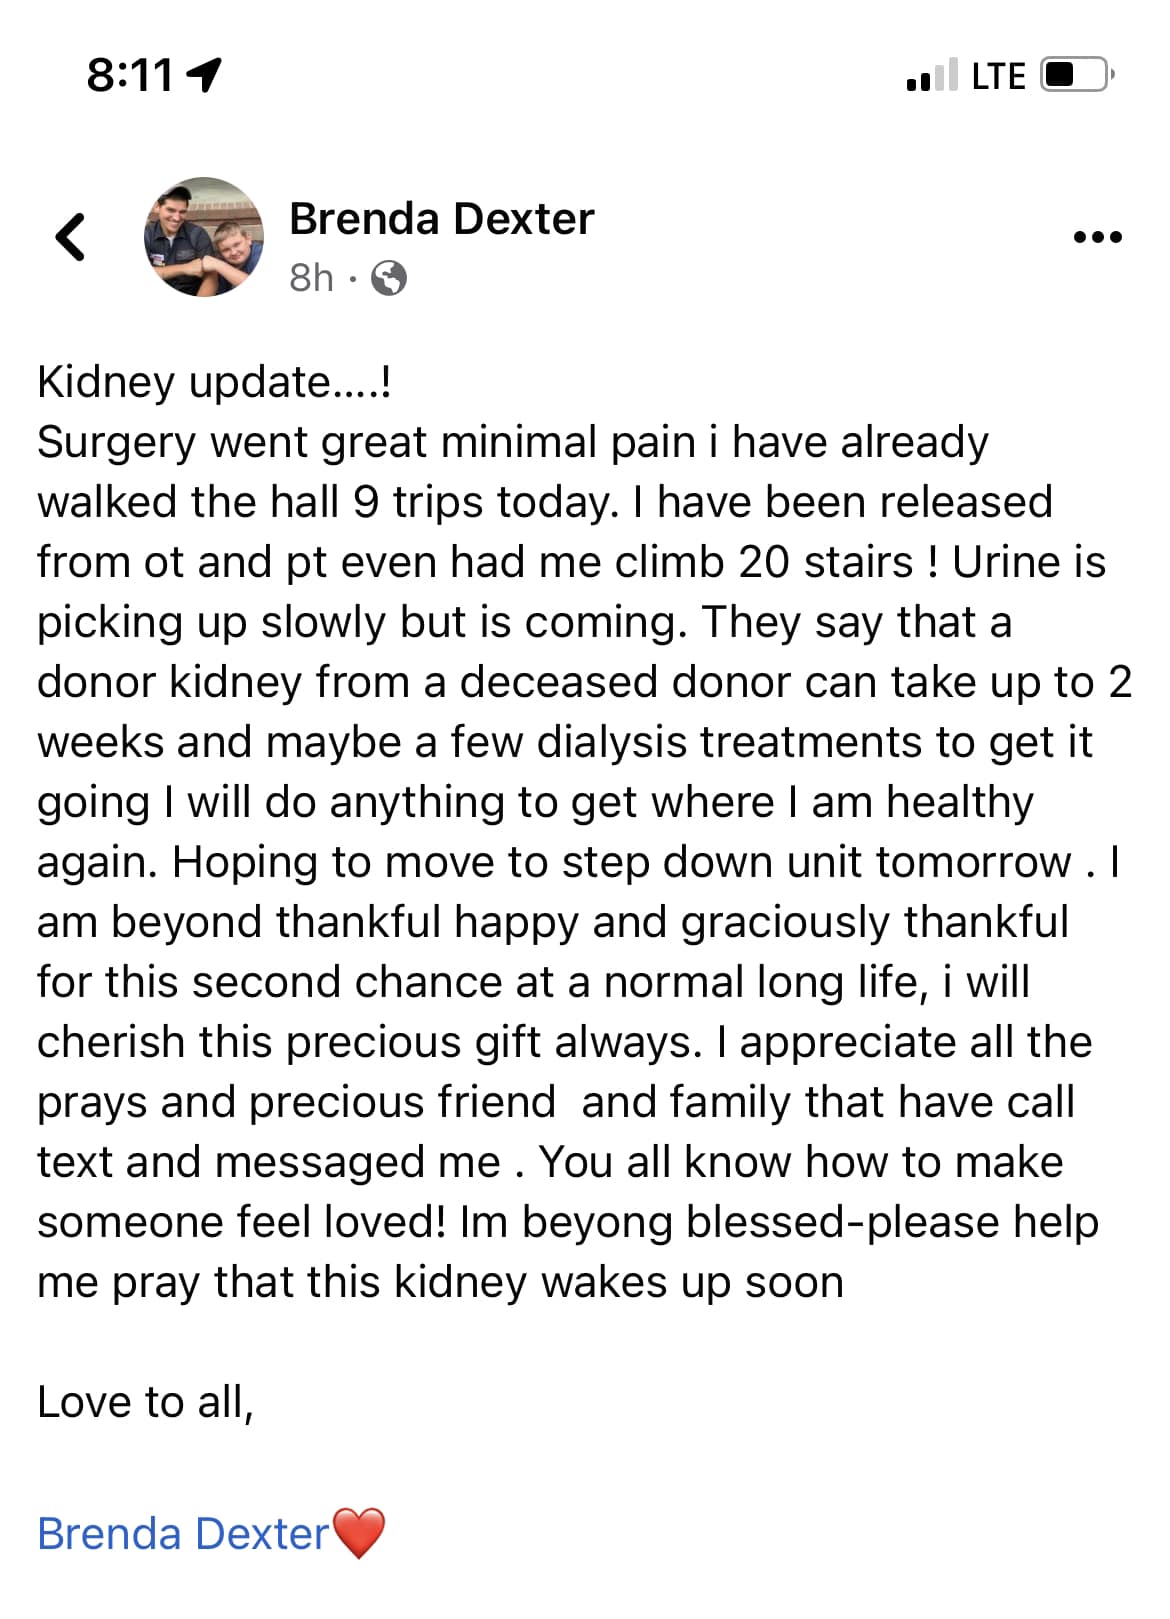Open author name Brenda Dexter in post header

441,218
